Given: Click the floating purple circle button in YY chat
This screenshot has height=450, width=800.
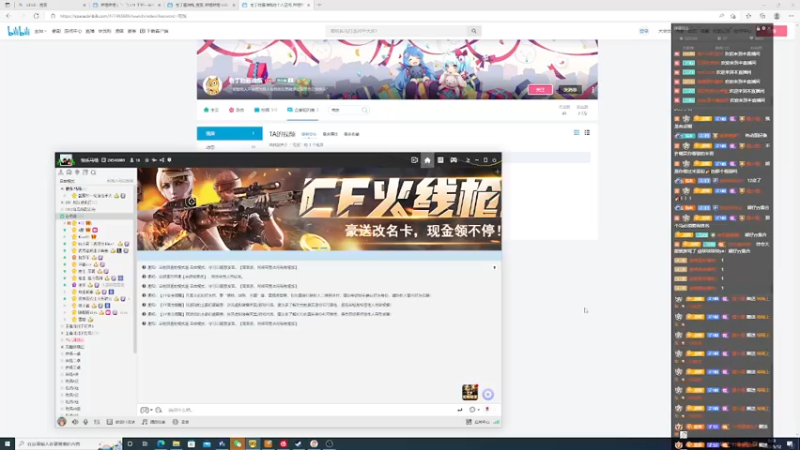Looking at the screenshot, I should pyautogui.click(x=488, y=394).
